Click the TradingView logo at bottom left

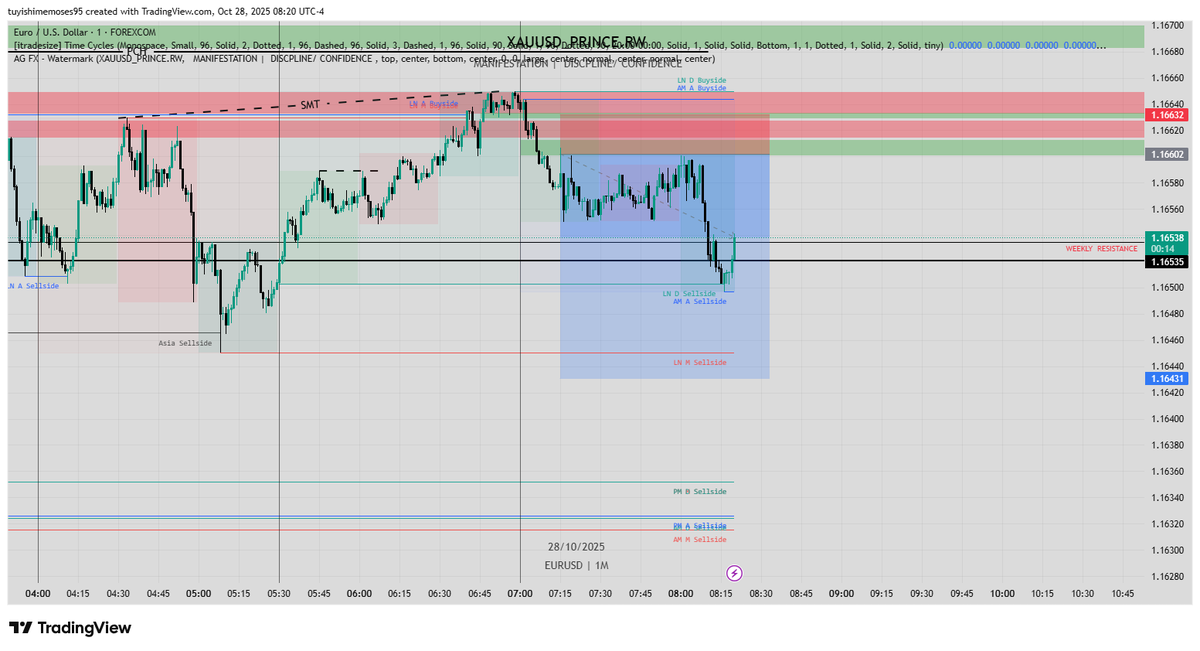[x=70, y=628]
